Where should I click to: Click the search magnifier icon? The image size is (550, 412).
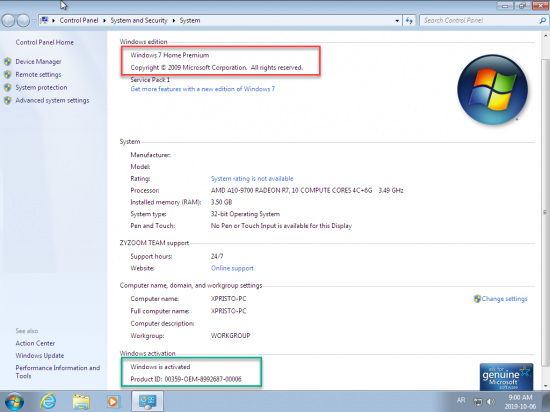click(542, 21)
